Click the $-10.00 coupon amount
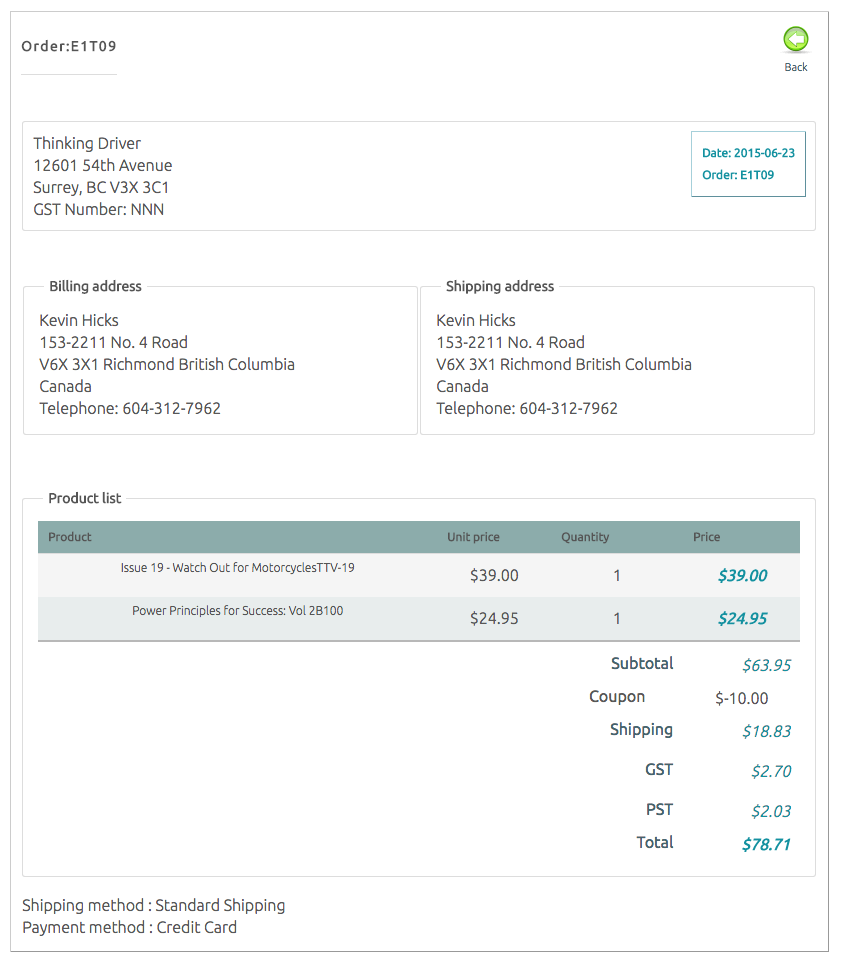The width and height of the screenshot is (842, 969). tap(742, 698)
